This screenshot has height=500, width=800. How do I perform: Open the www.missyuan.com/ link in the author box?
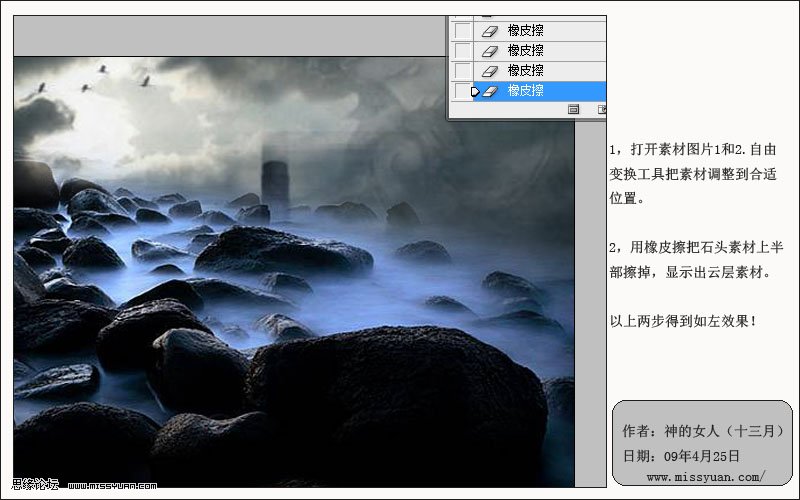[706, 478]
